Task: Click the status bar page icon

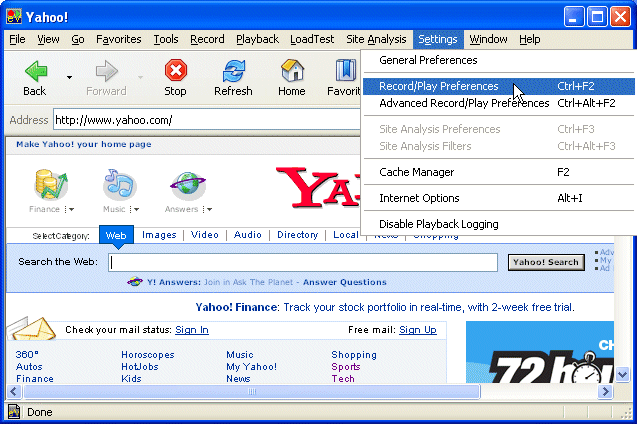Action: [x=14, y=412]
